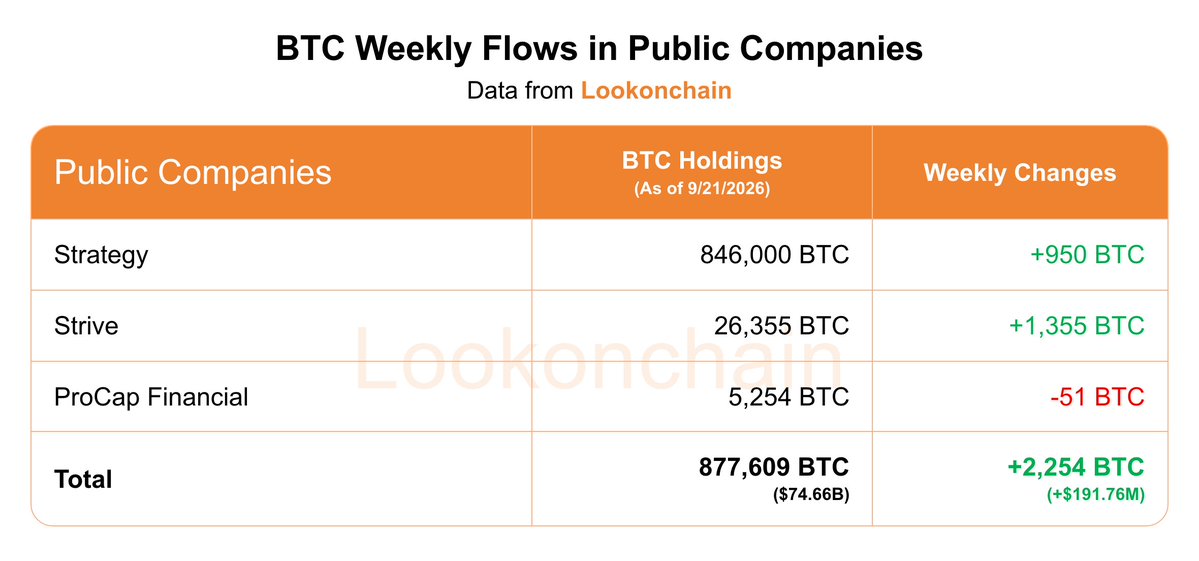The image size is (1199, 561).
Task: Click the $74.66B total value text
Action: click(811, 495)
